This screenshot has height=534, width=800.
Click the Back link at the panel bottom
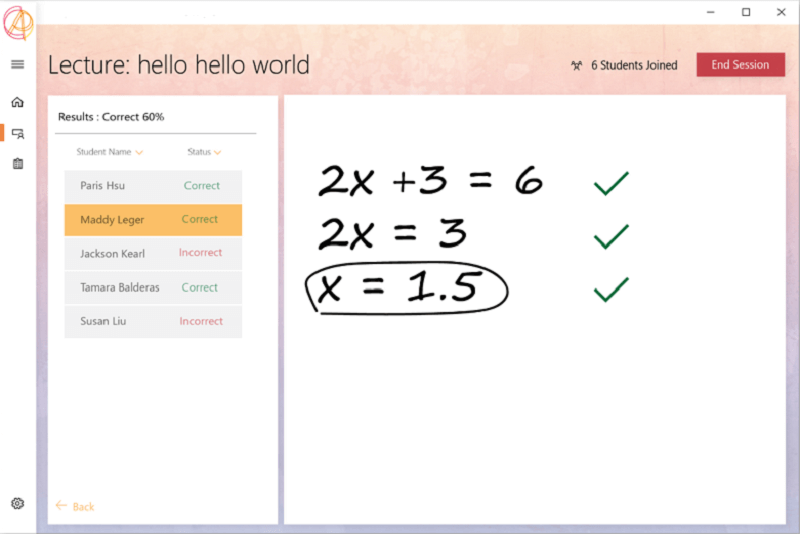(x=83, y=507)
